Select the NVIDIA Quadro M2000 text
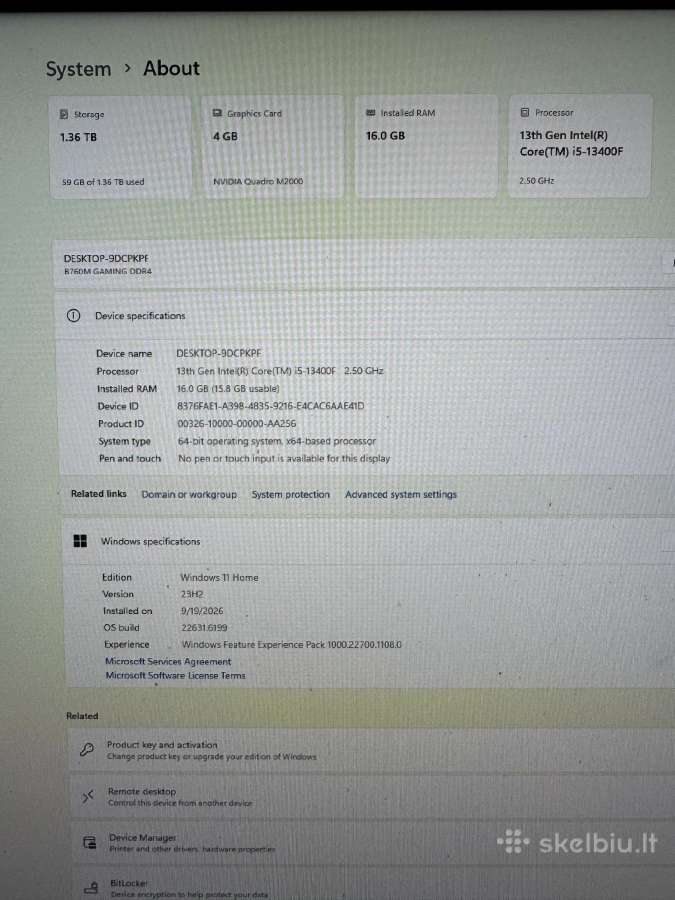This screenshot has height=900, width=675. (258, 181)
